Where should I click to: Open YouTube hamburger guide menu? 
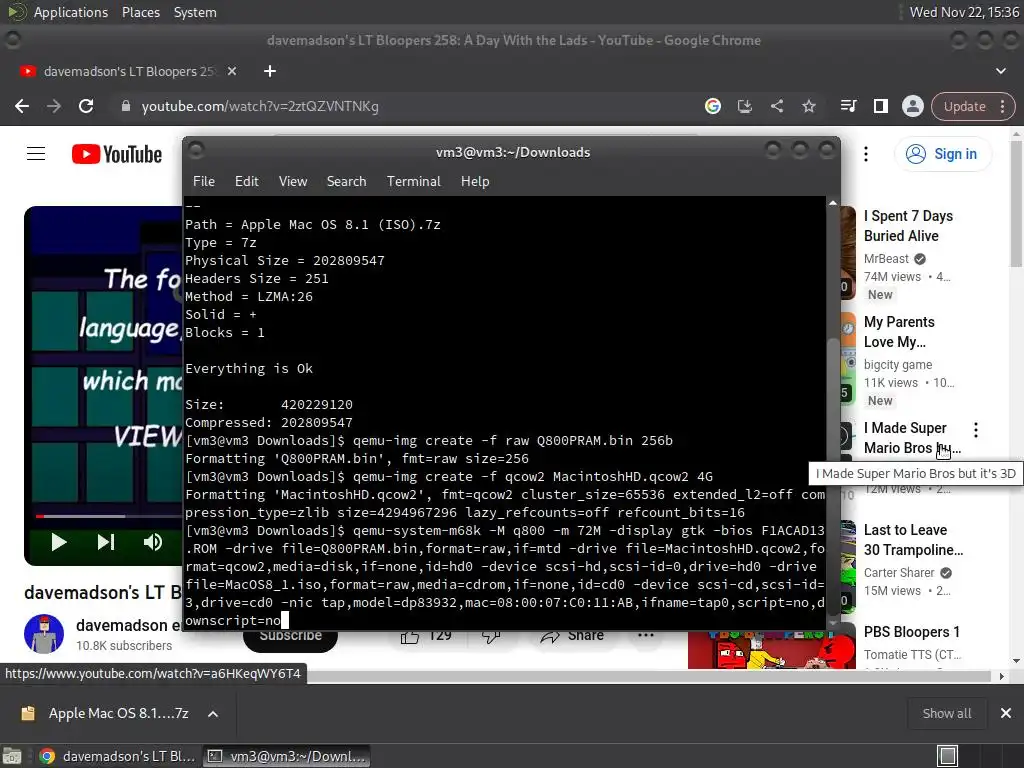click(x=36, y=154)
